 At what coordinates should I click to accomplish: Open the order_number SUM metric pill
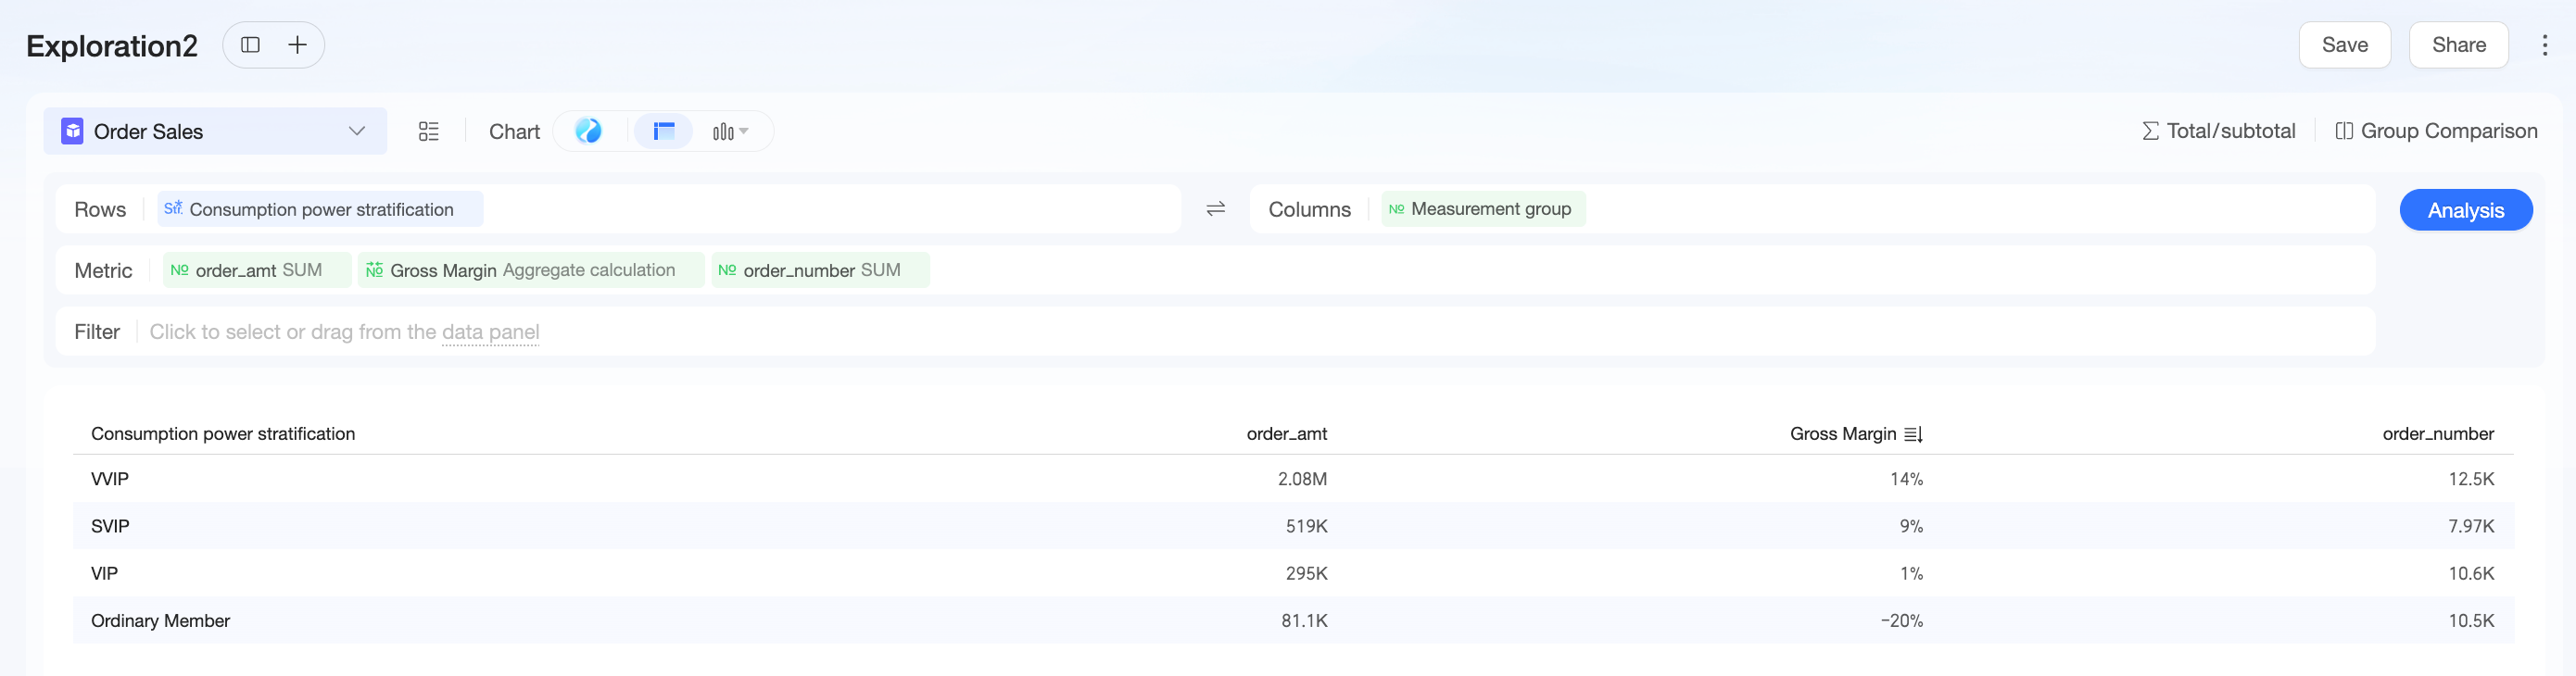coord(820,270)
